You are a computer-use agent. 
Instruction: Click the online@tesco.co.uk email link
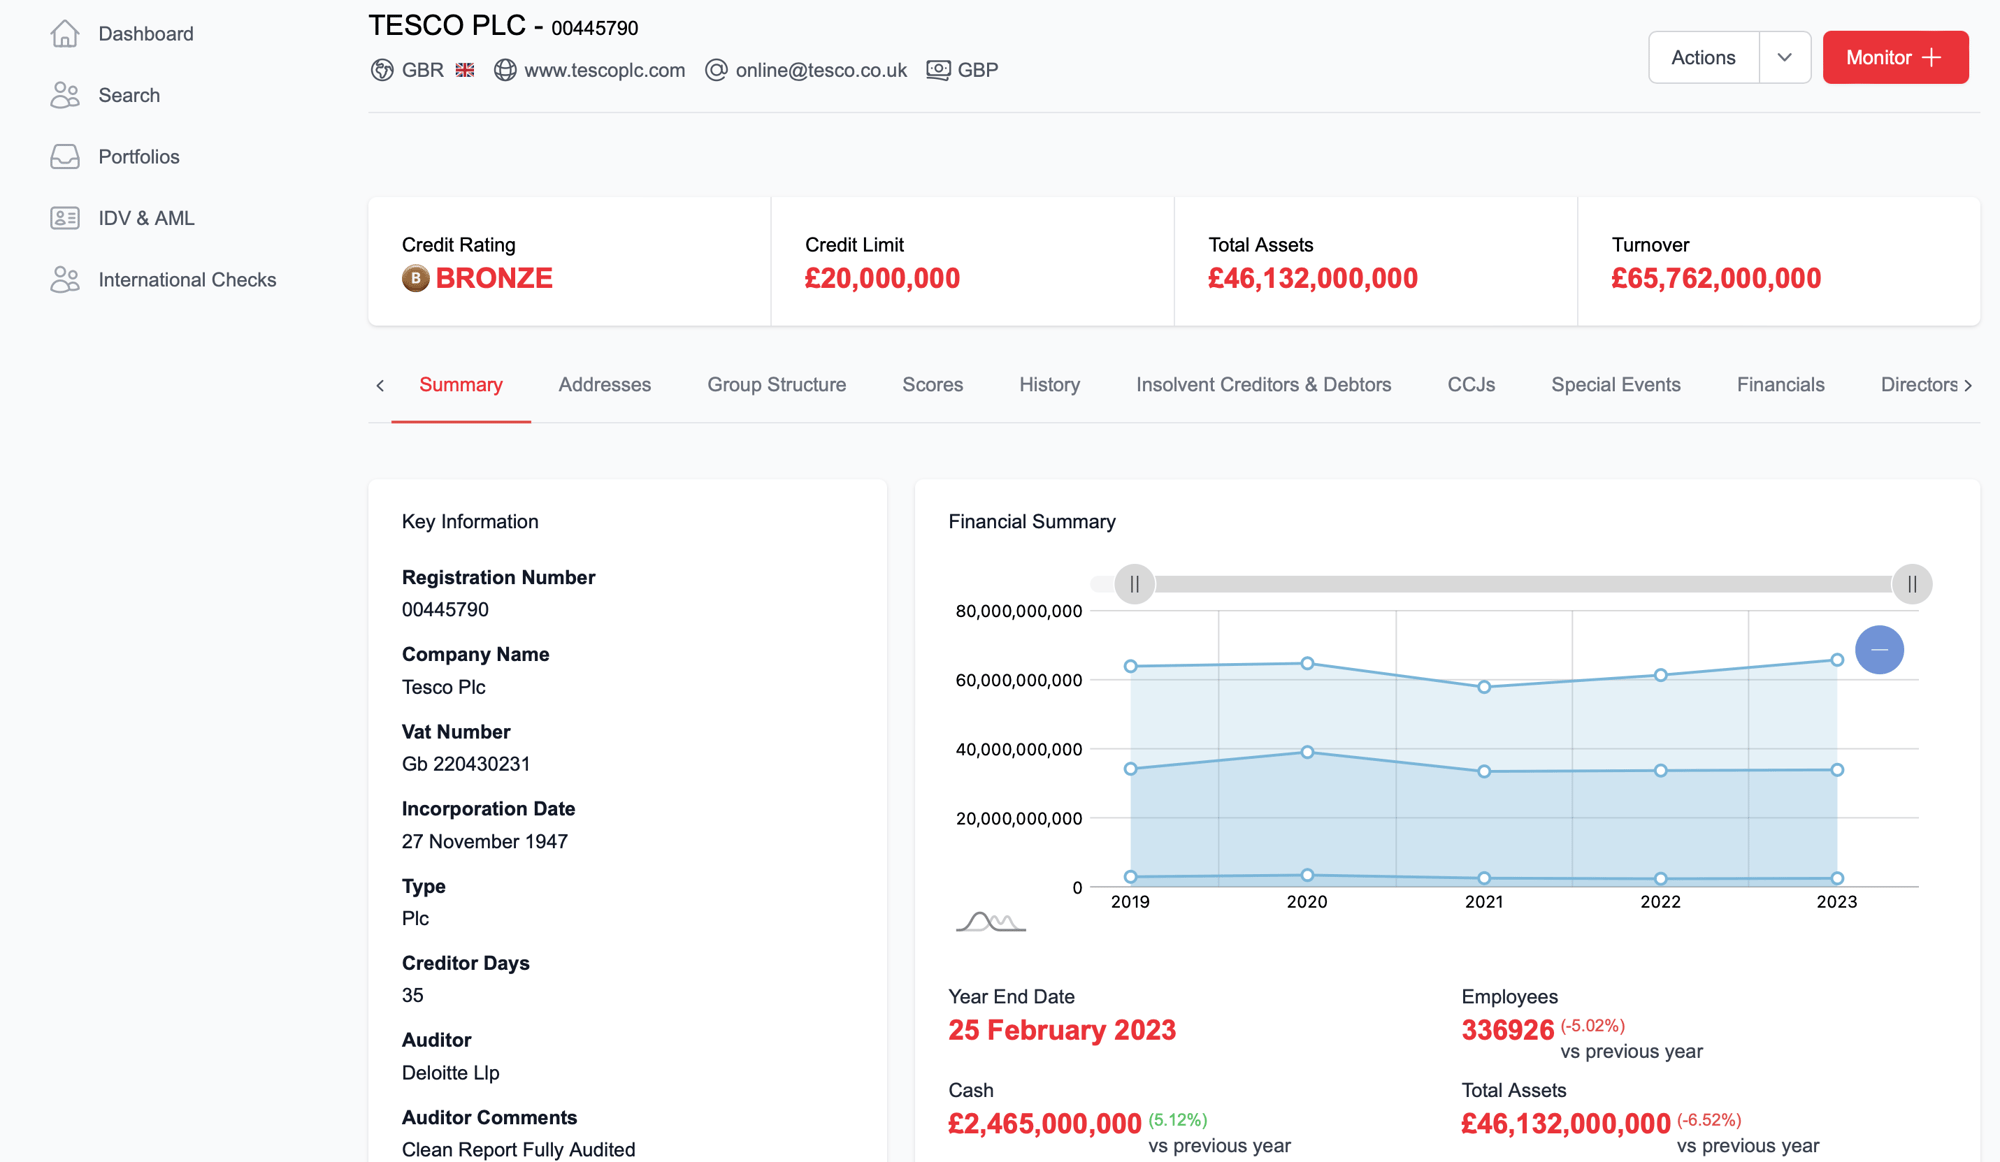click(821, 70)
